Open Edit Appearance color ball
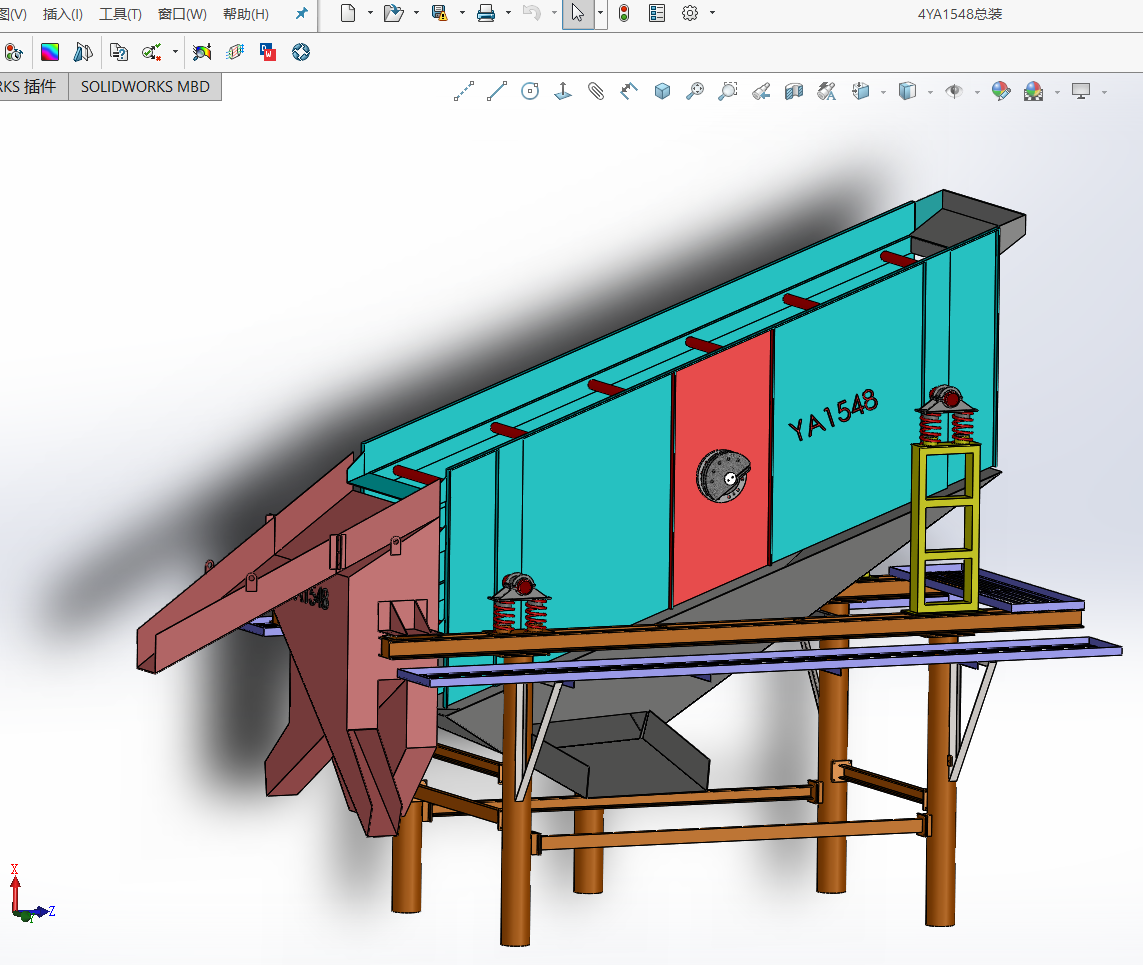The width and height of the screenshot is (1143, 965). click(x=1000, y=92)
